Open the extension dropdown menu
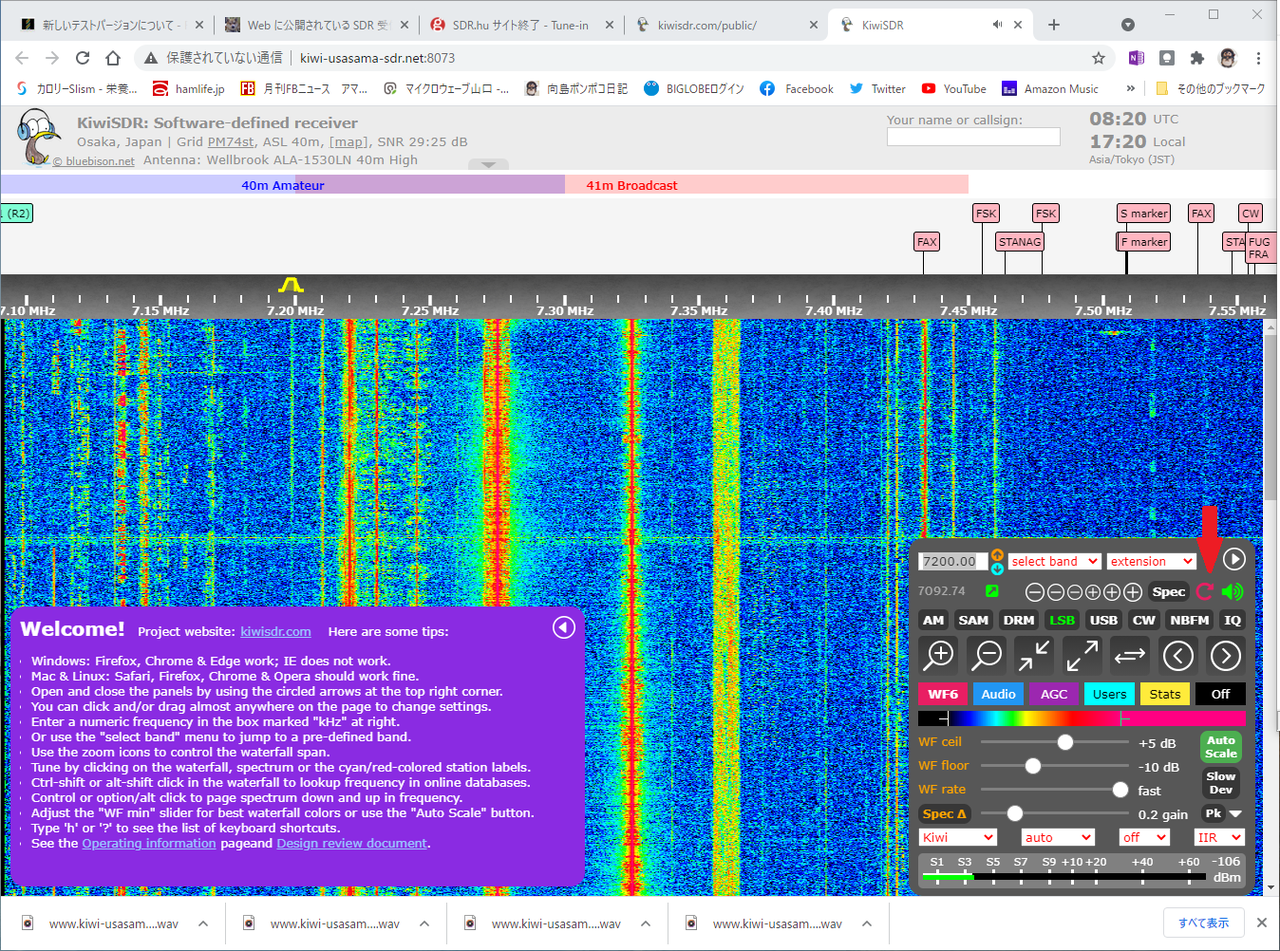1280x951 pixels. [x=1150, y=561]
